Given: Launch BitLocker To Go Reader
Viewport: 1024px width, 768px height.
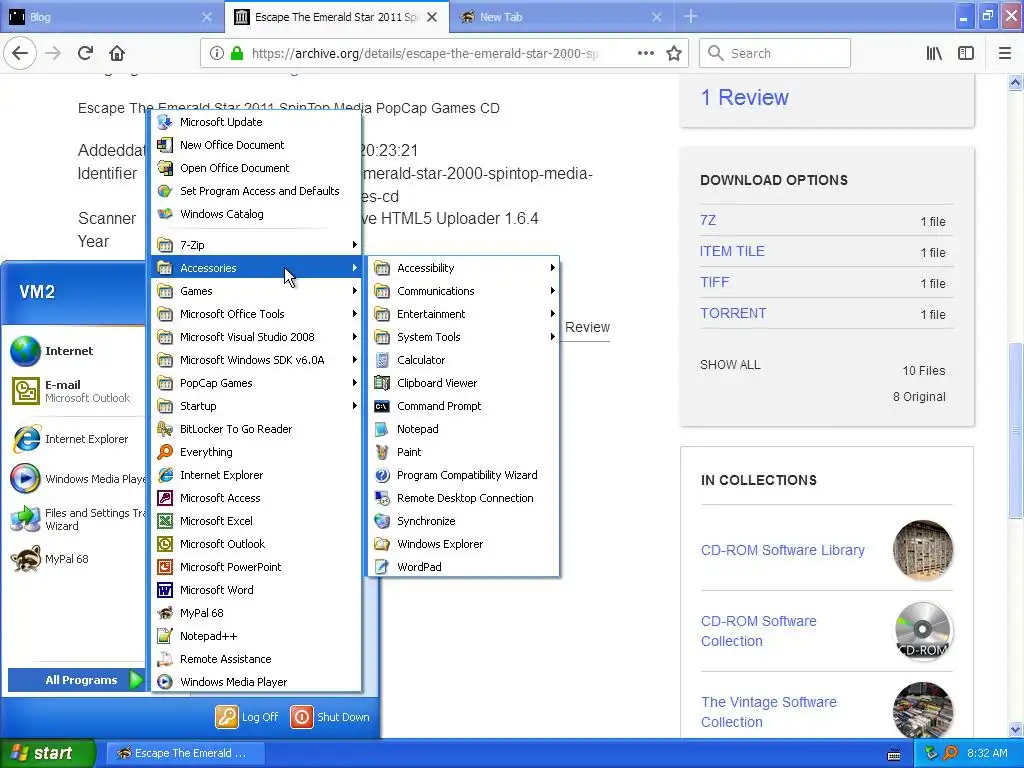Looking at the screenshot, I should [256, 429].
